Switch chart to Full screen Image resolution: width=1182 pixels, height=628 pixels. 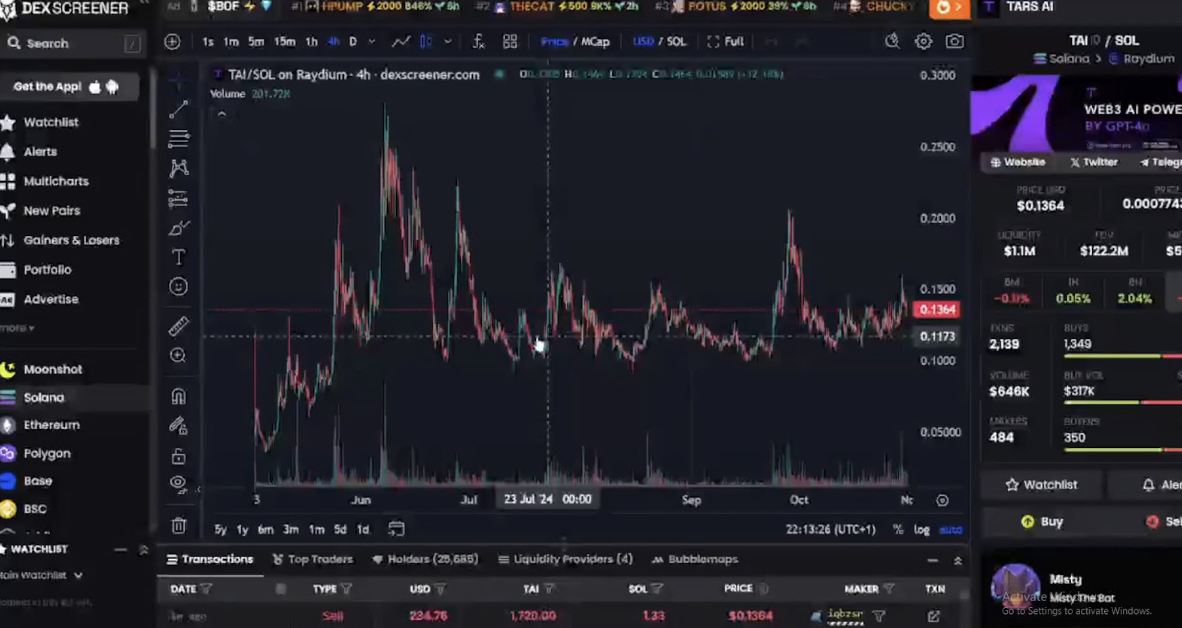[x=725, y=41]
